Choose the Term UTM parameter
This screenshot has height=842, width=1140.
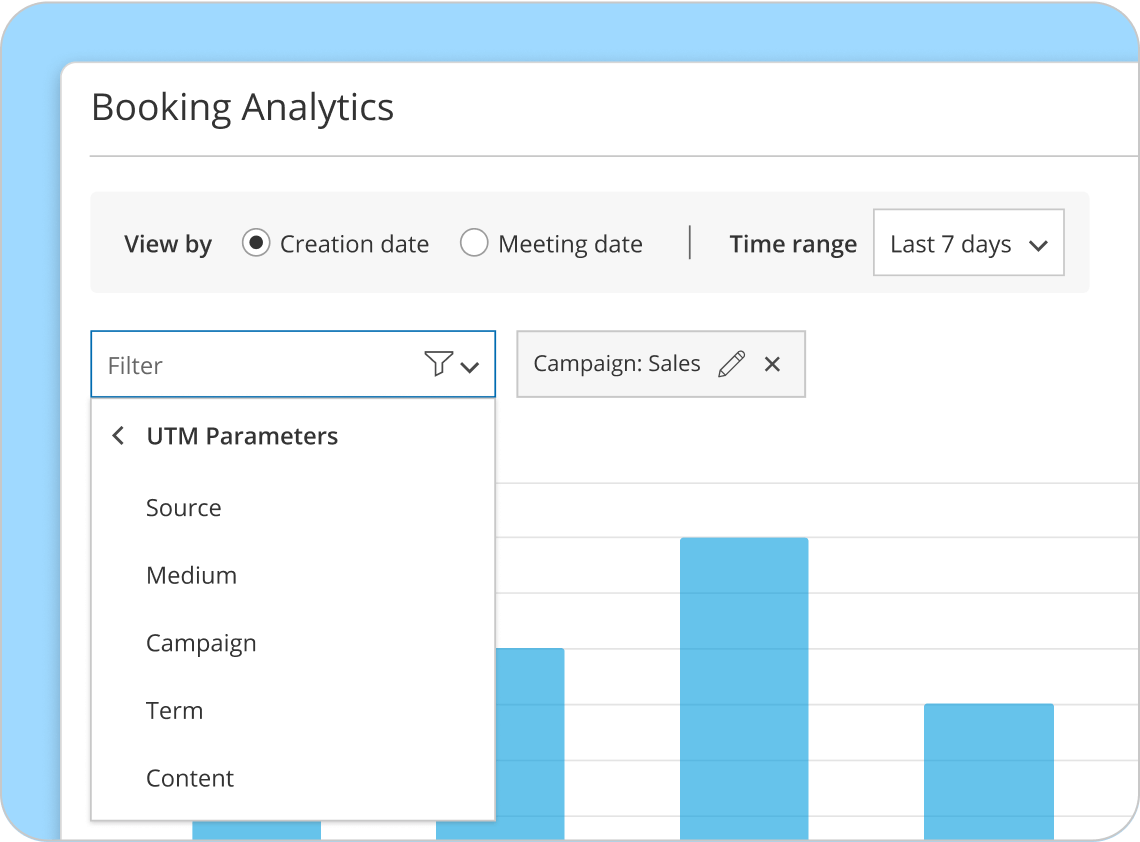tap(174, 710)
